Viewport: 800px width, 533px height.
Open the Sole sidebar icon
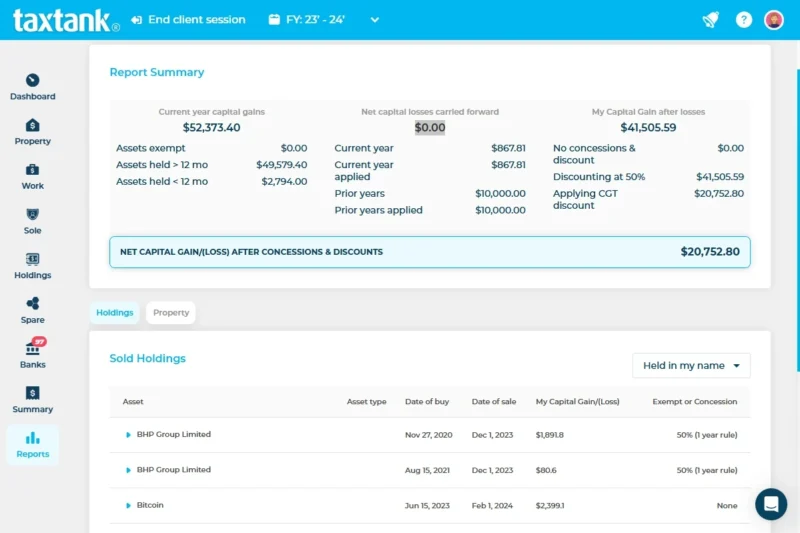(x=33, y=214)
